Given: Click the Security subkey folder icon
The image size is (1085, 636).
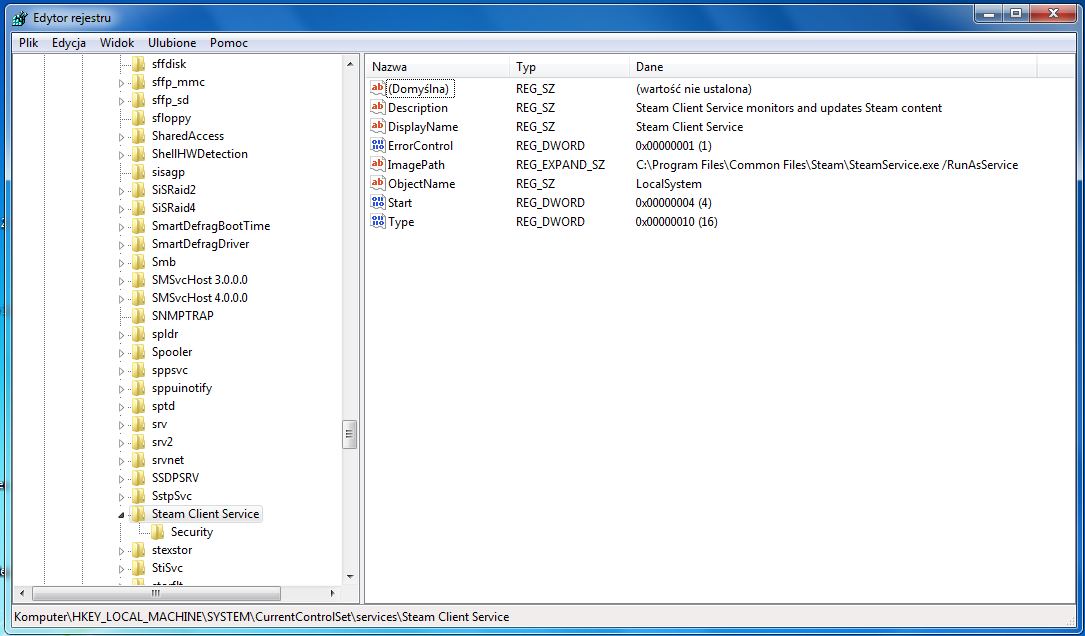Looking at the screenshot, I should pos(158,531).
